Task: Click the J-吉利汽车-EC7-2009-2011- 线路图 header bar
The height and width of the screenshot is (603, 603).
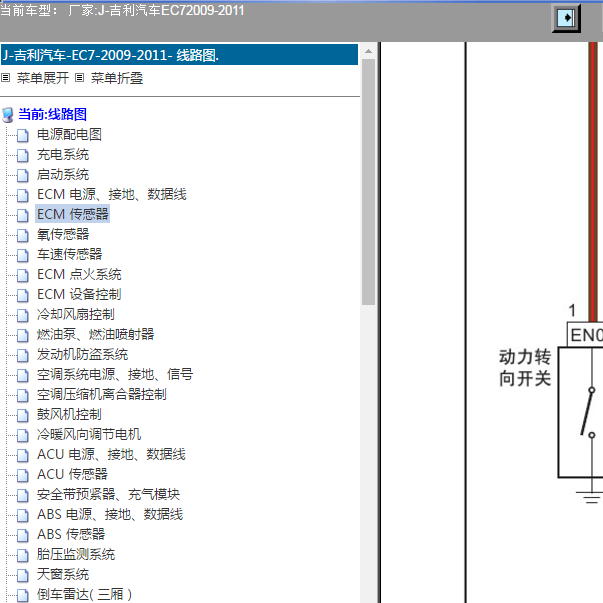Action: pyautogui.click(x=179, y=55)
